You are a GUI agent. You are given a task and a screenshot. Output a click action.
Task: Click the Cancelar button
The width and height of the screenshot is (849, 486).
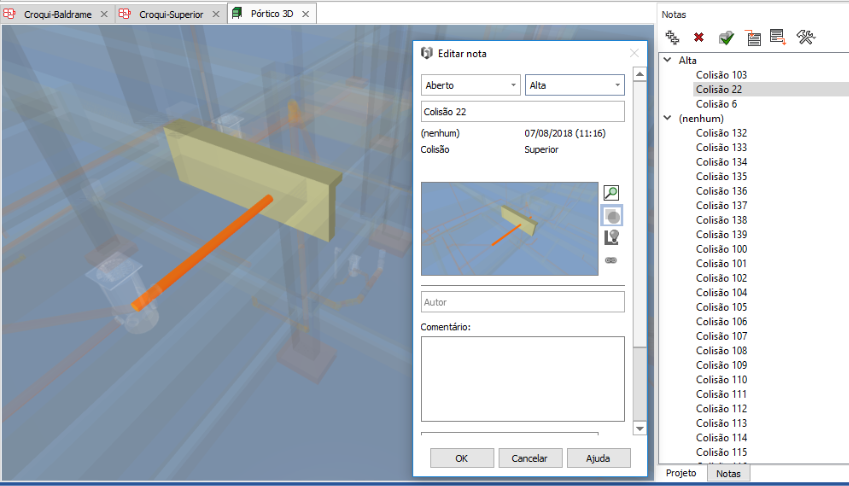tap(530, 458)
